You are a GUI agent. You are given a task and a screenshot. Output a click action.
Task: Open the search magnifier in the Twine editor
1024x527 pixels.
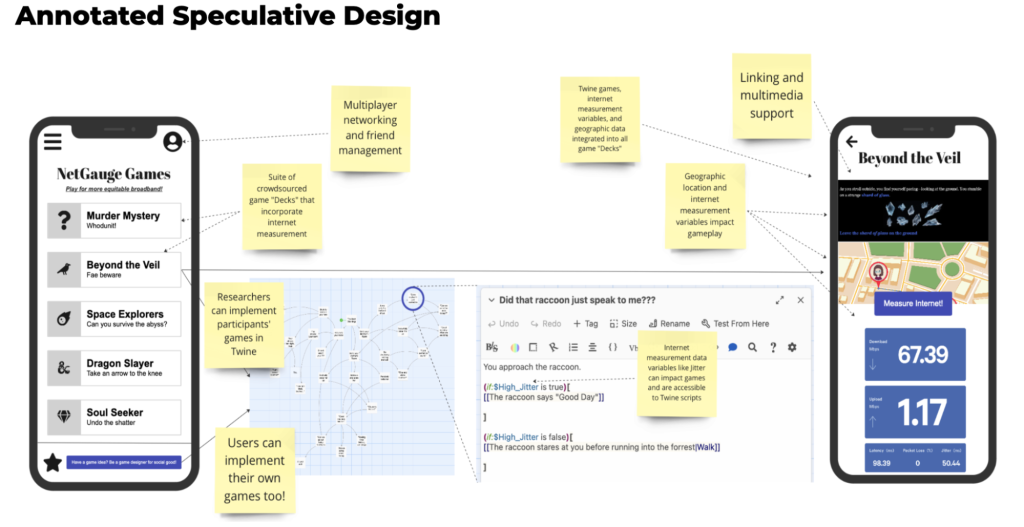point(752,347)
